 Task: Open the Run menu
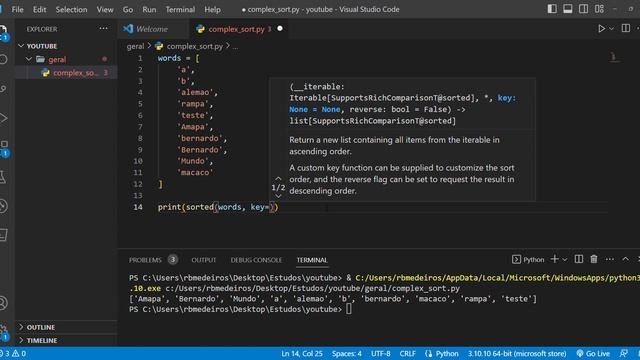tap(149, 9)
